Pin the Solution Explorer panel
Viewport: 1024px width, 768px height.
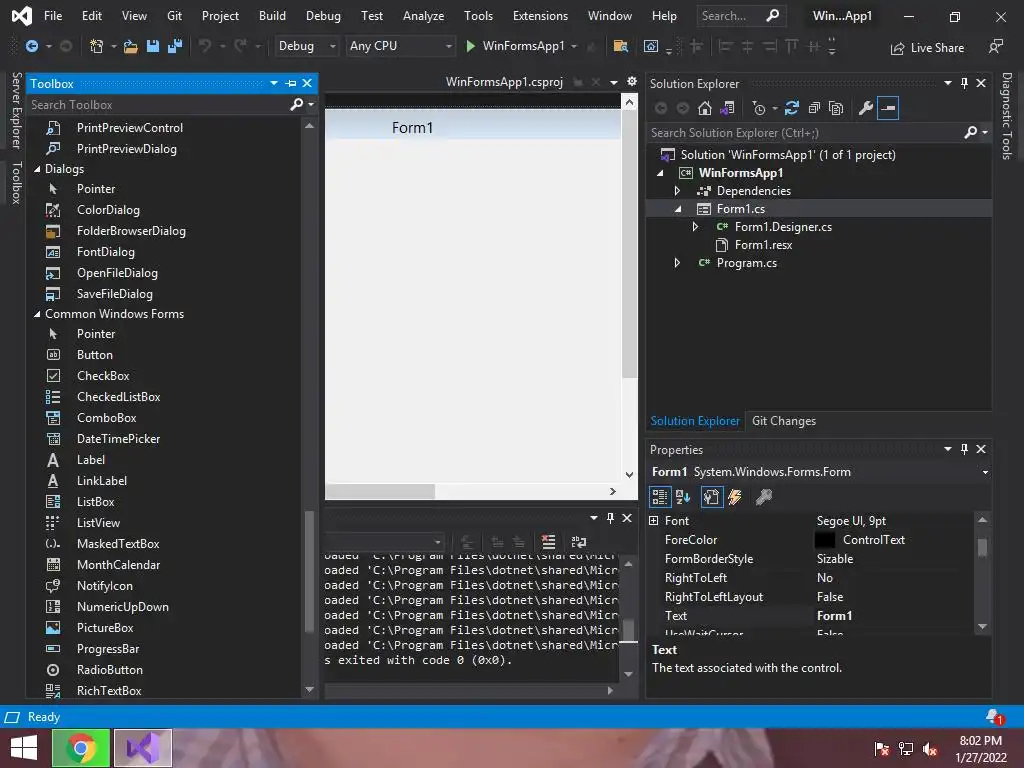point(965,84)
